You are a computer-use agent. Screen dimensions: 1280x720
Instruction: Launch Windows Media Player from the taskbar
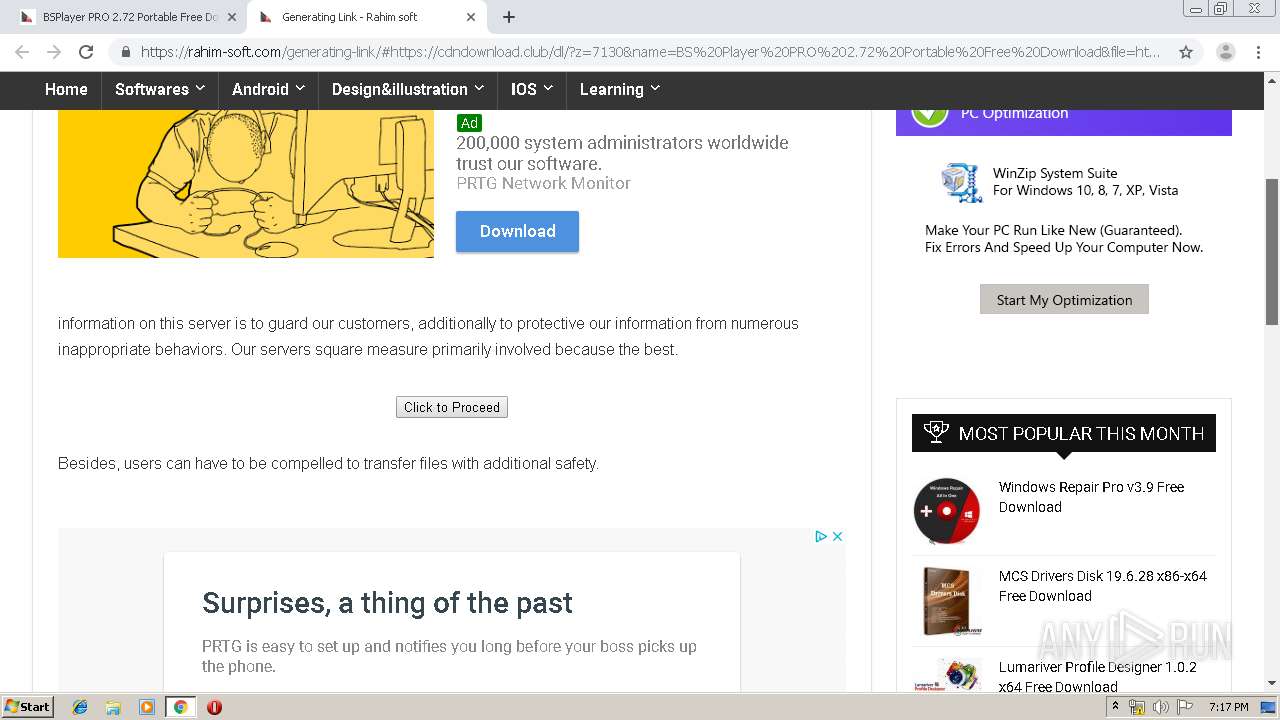[146, 707]
